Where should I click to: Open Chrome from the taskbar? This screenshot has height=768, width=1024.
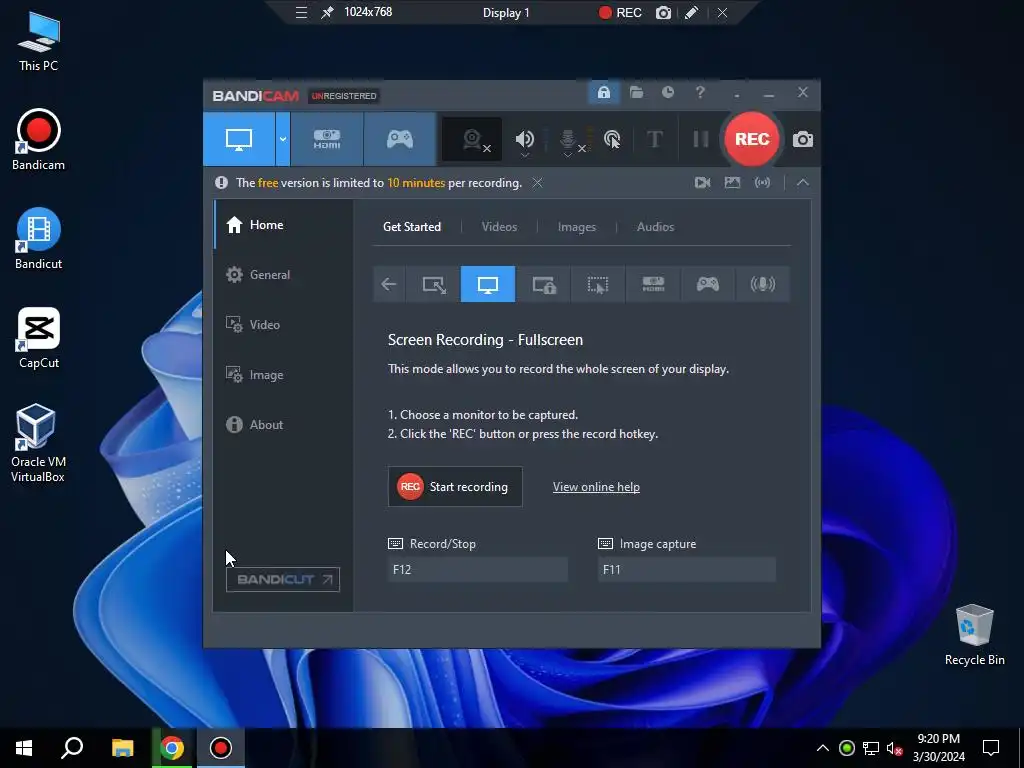point(172,748)
